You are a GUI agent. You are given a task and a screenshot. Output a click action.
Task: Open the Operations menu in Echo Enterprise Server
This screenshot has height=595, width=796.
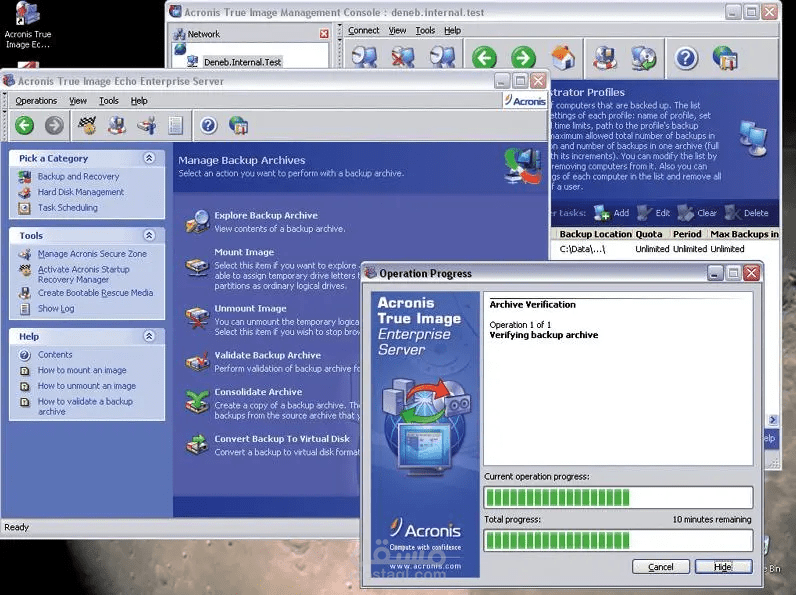click(36, 101)
